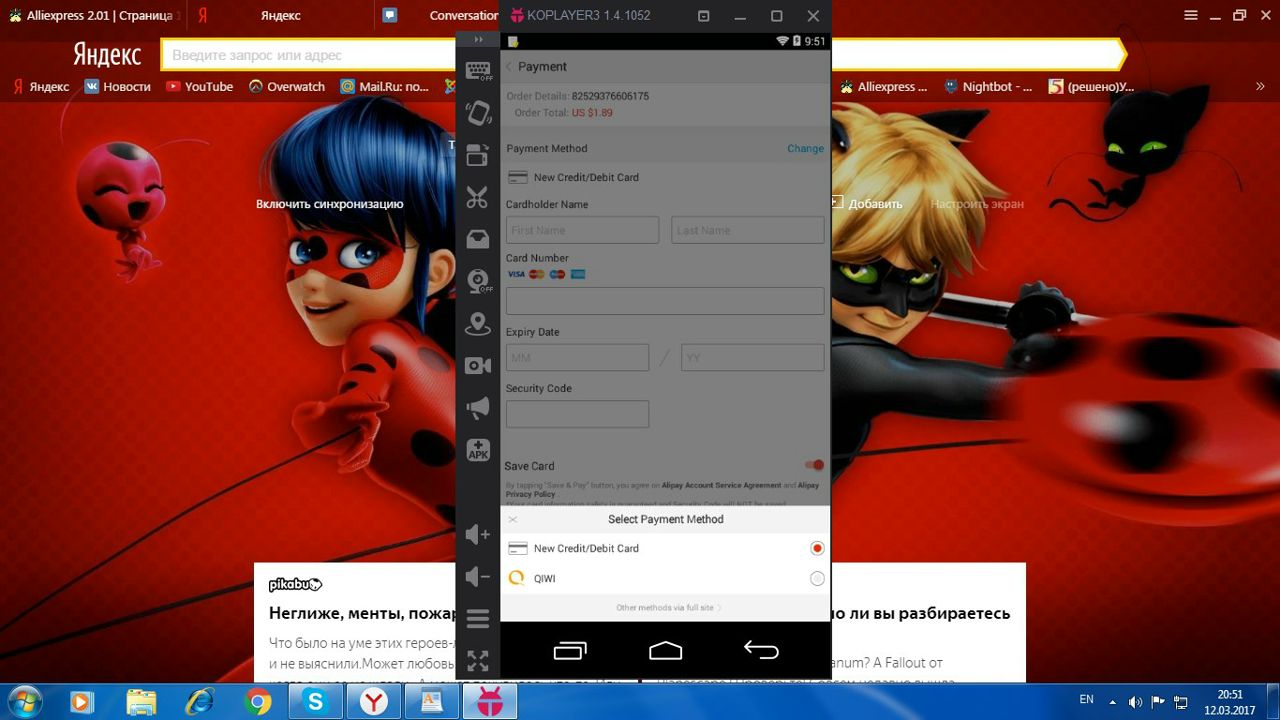Click the install APK icon
Image resolution: width=1280 pixels, height=720 pixels.
478,450
